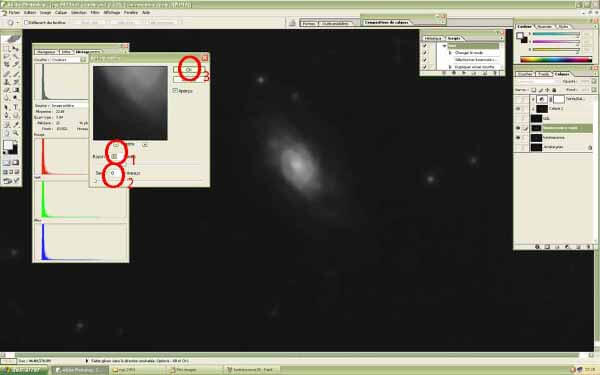Enable the Défilement des fenêtres checkbox
Screen dimensions: 600x375
pyautogui.click(x=26, y=23)
